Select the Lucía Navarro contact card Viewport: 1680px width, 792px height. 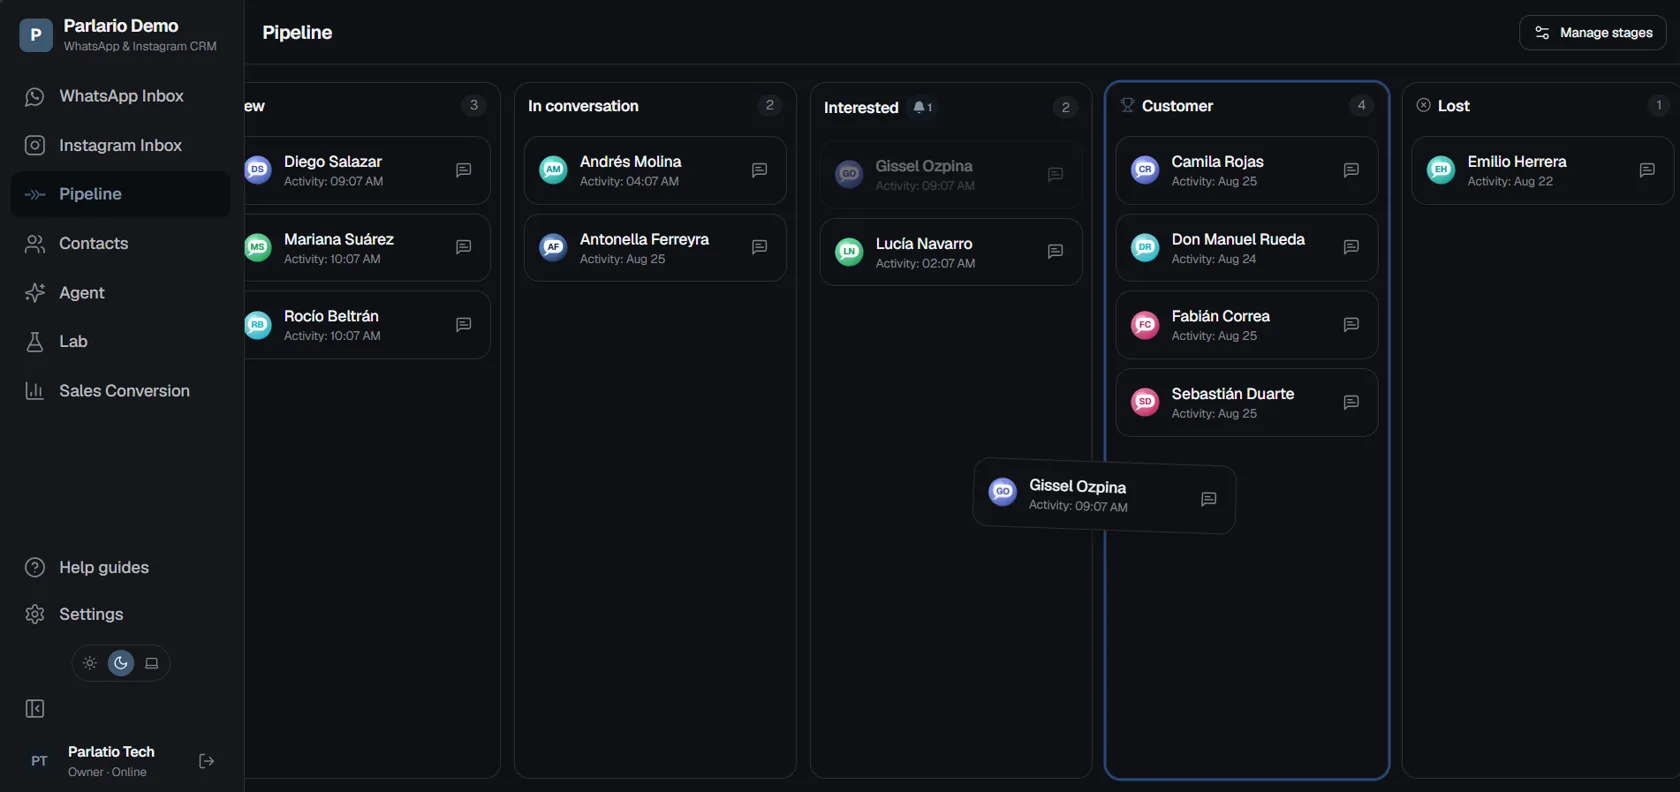pyautogui.click(x=951, y=252)
